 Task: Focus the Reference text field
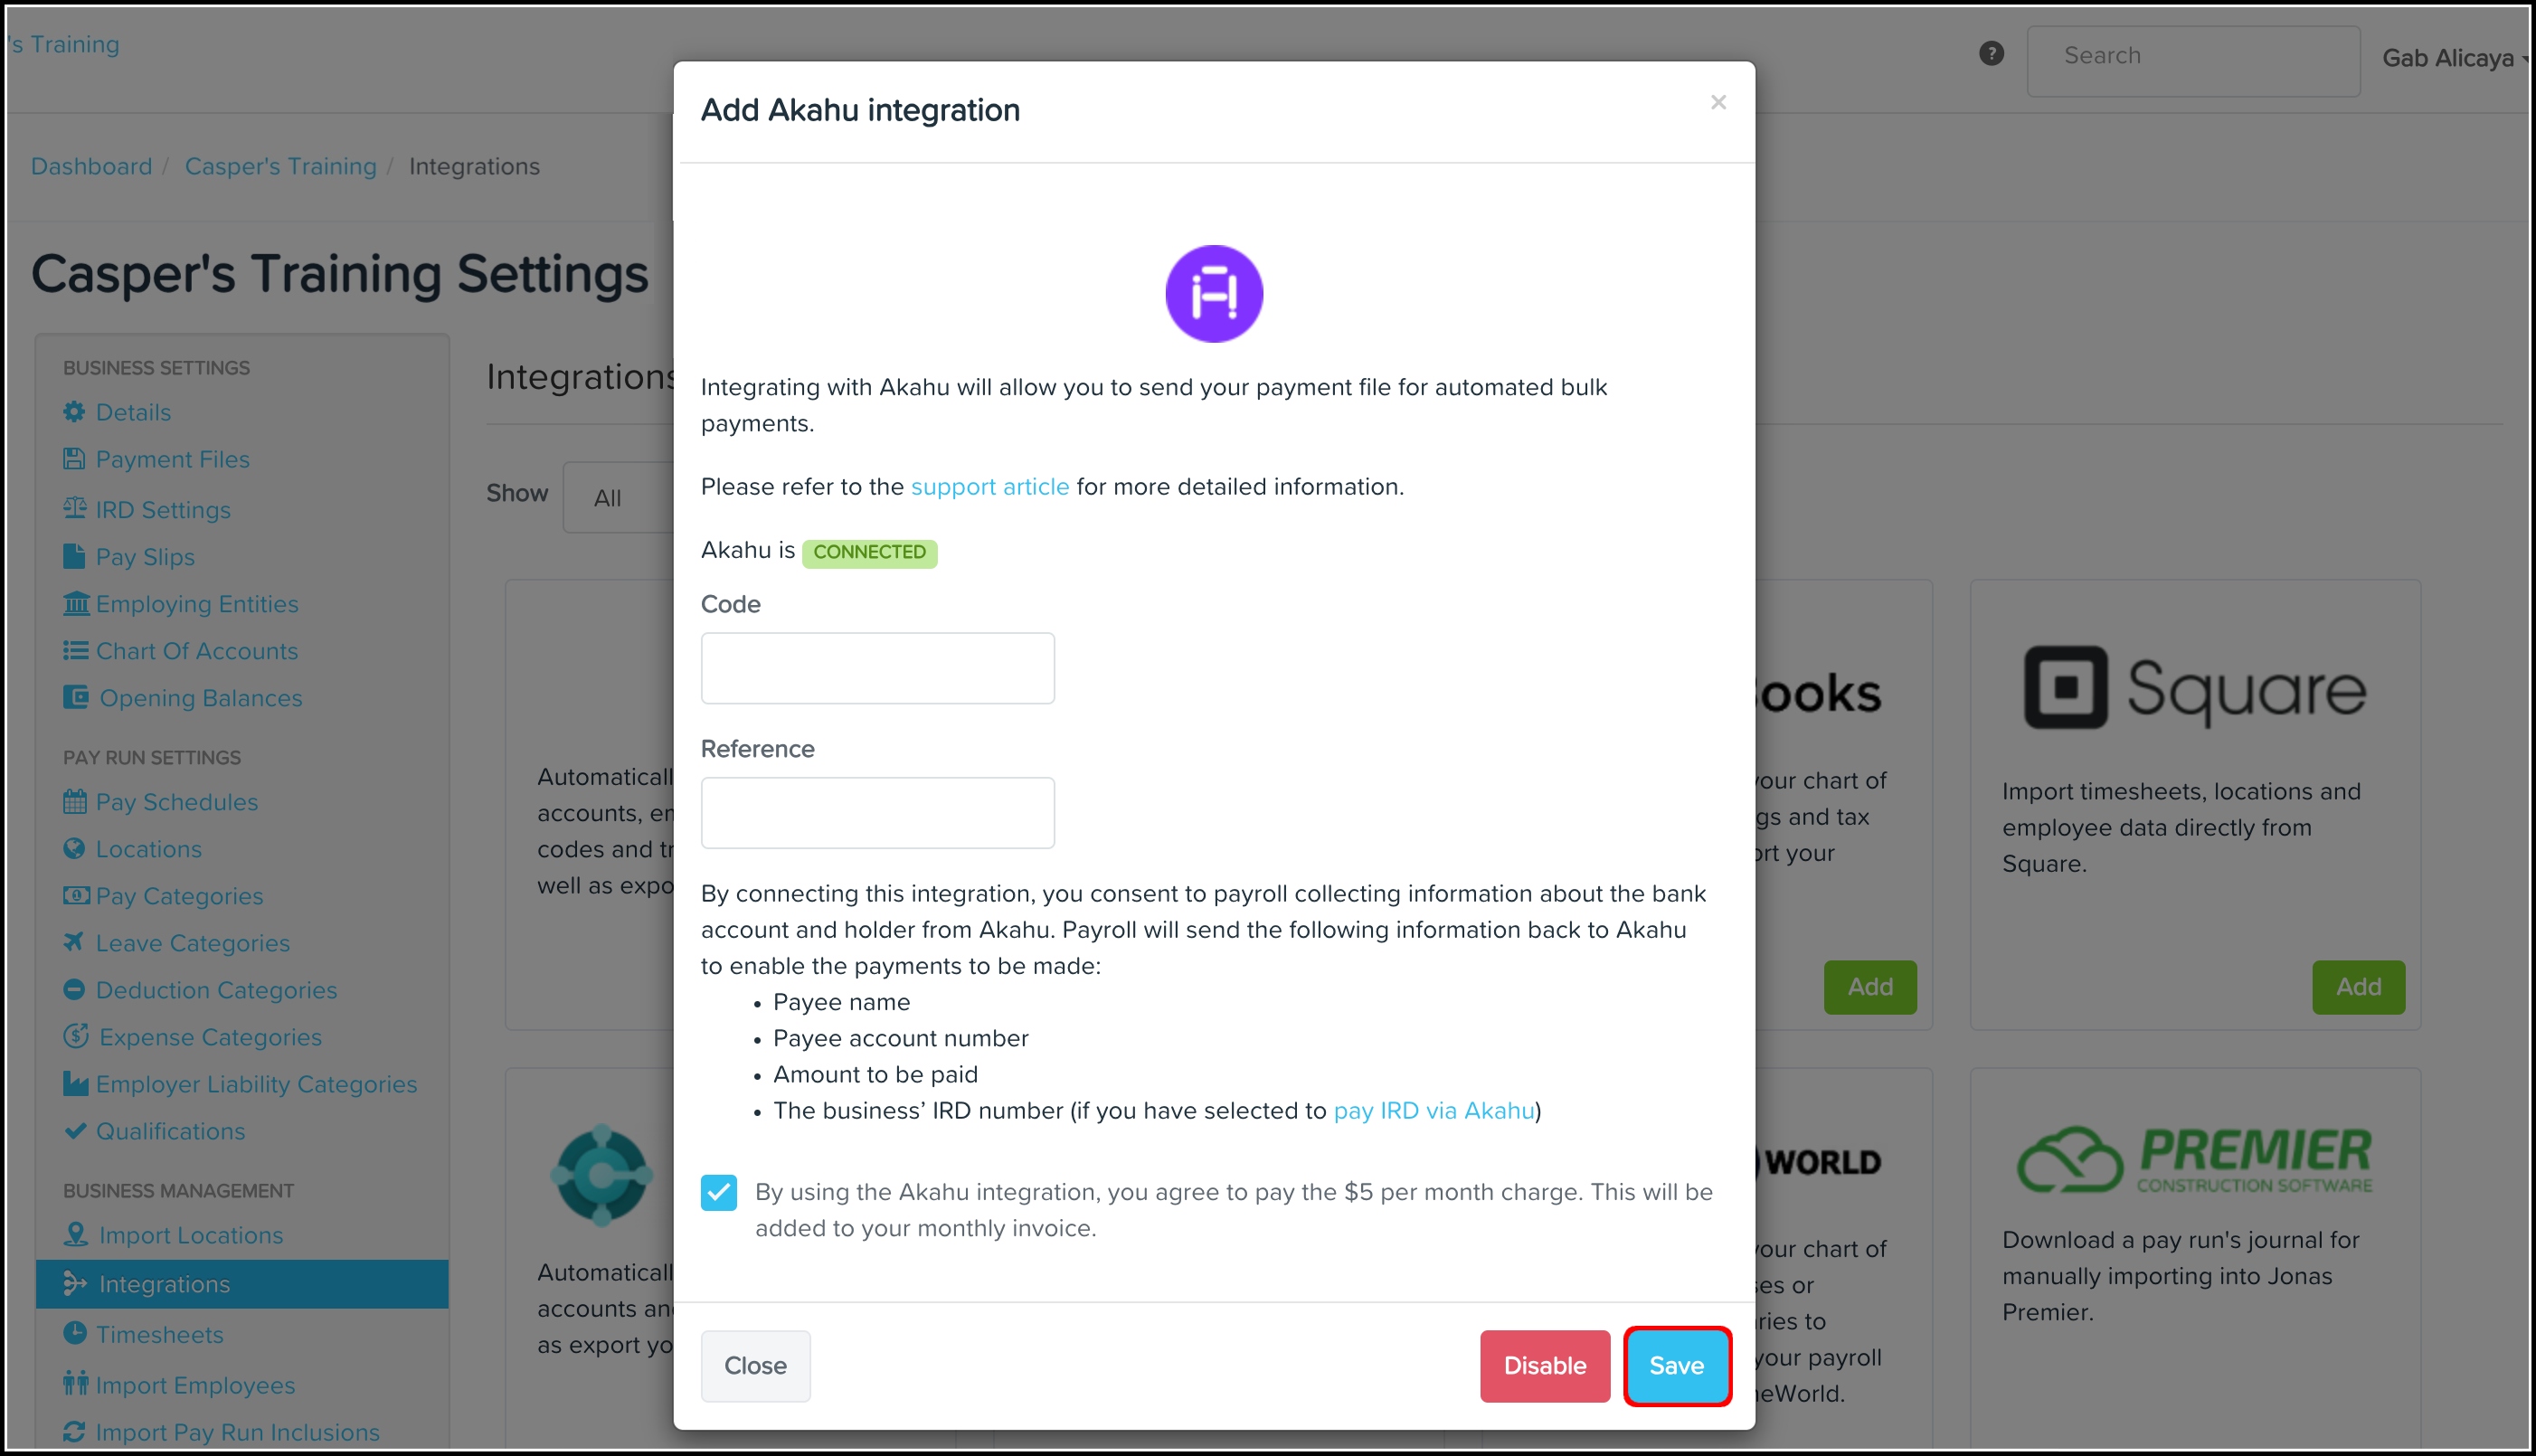[x=877, y=813]
